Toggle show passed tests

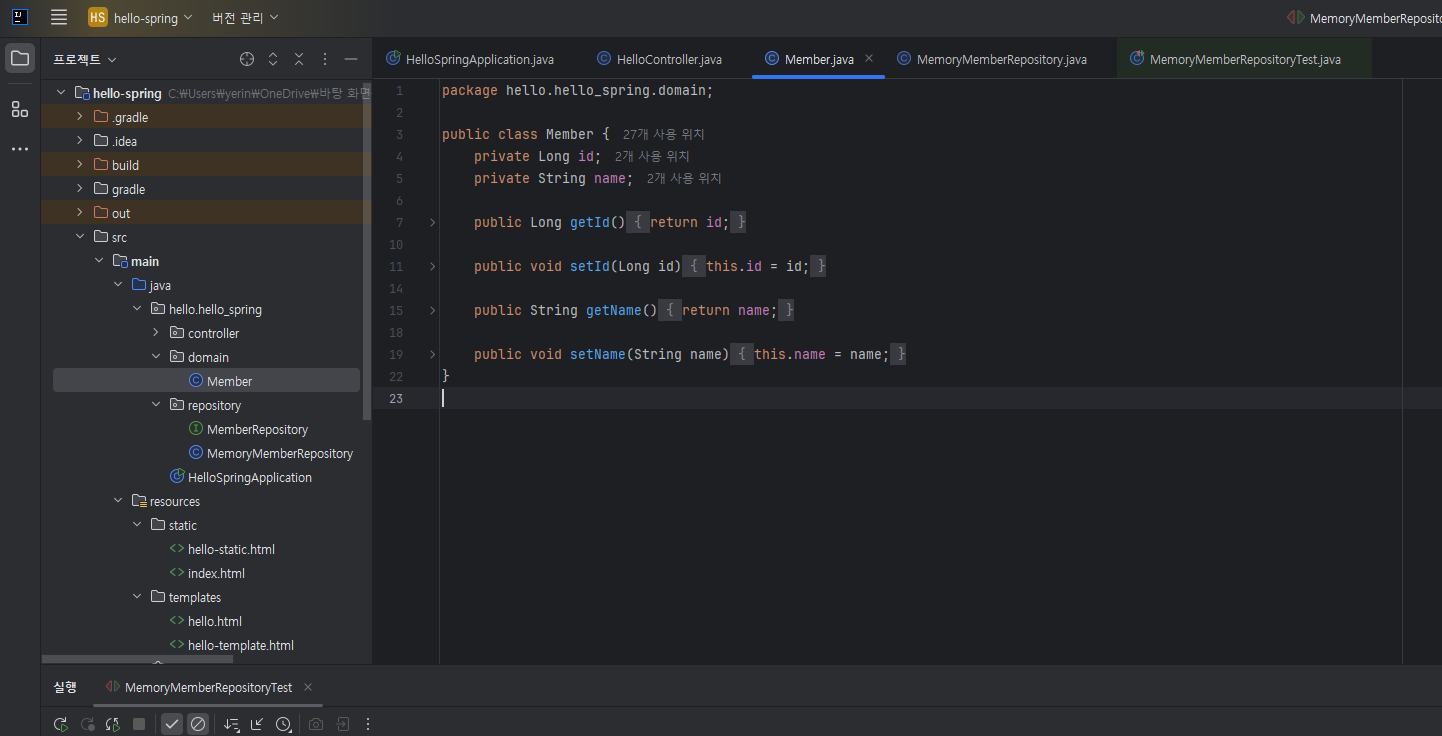172,724
